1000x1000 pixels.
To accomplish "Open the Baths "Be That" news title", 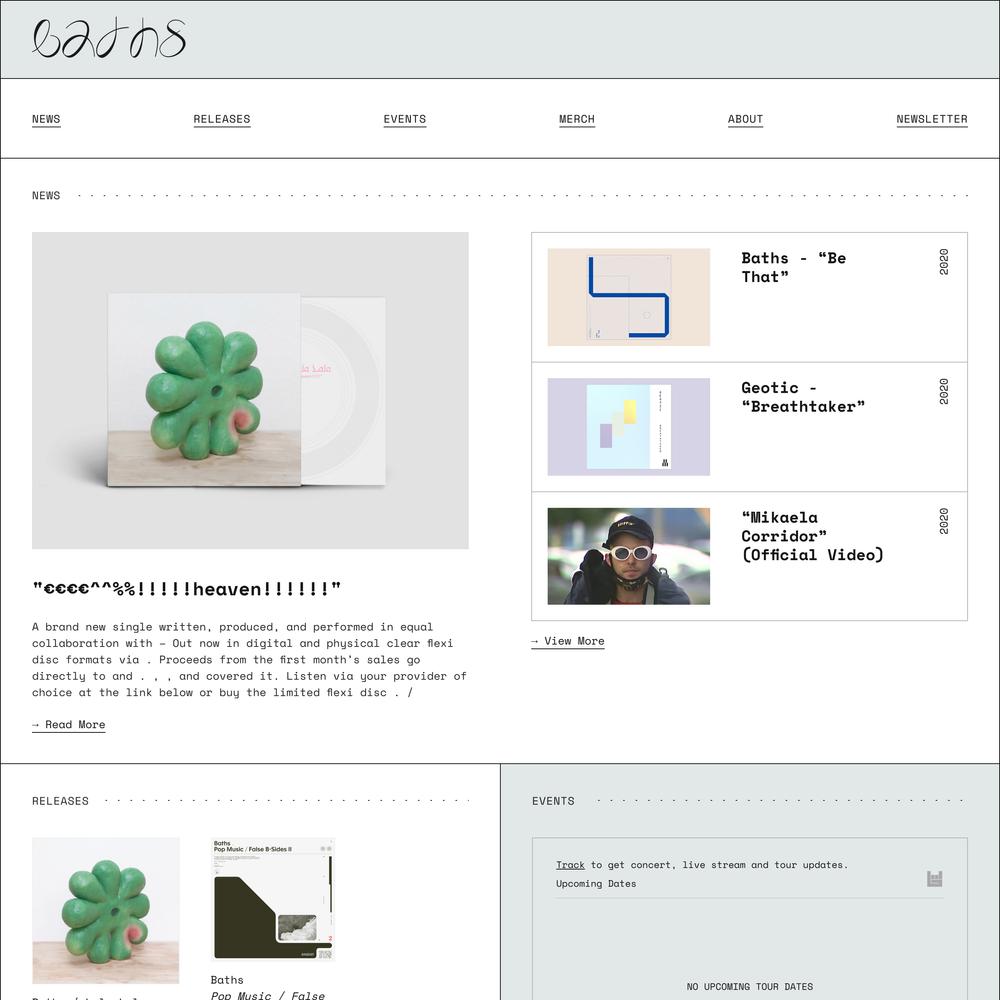I will click(x=793, y=267).
